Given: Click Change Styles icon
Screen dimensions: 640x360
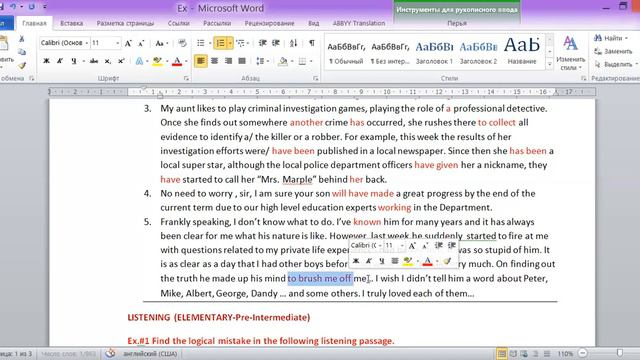Looking at the screenshot, I should tap(570, 53).
